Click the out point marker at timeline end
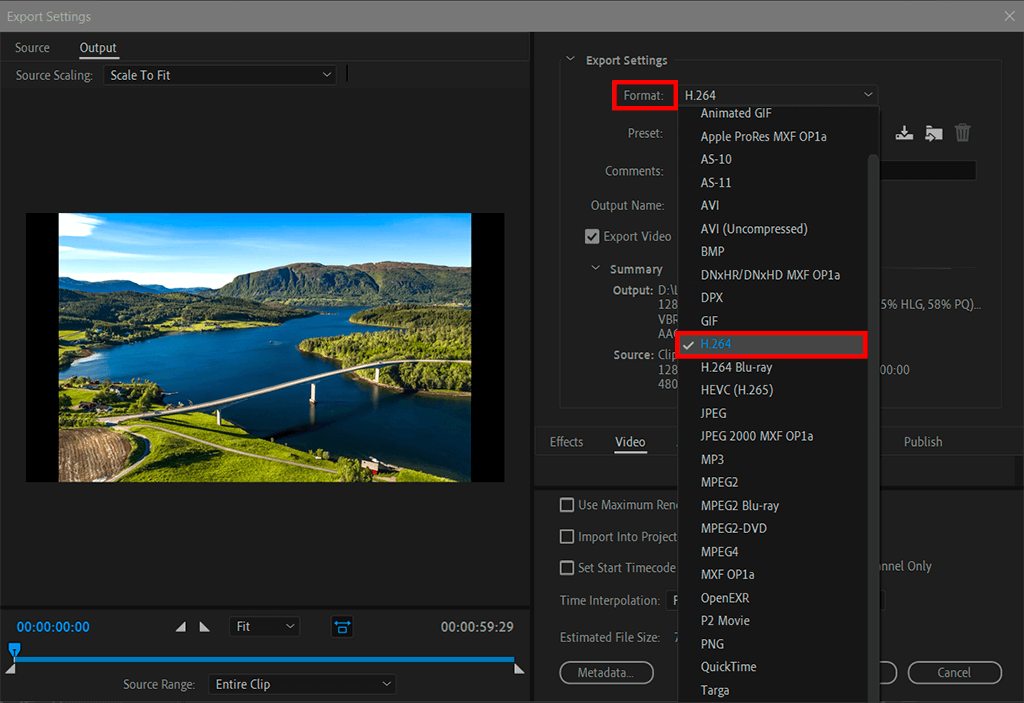This screenshot has width=1024, height=703. click(x=518, y=668)
